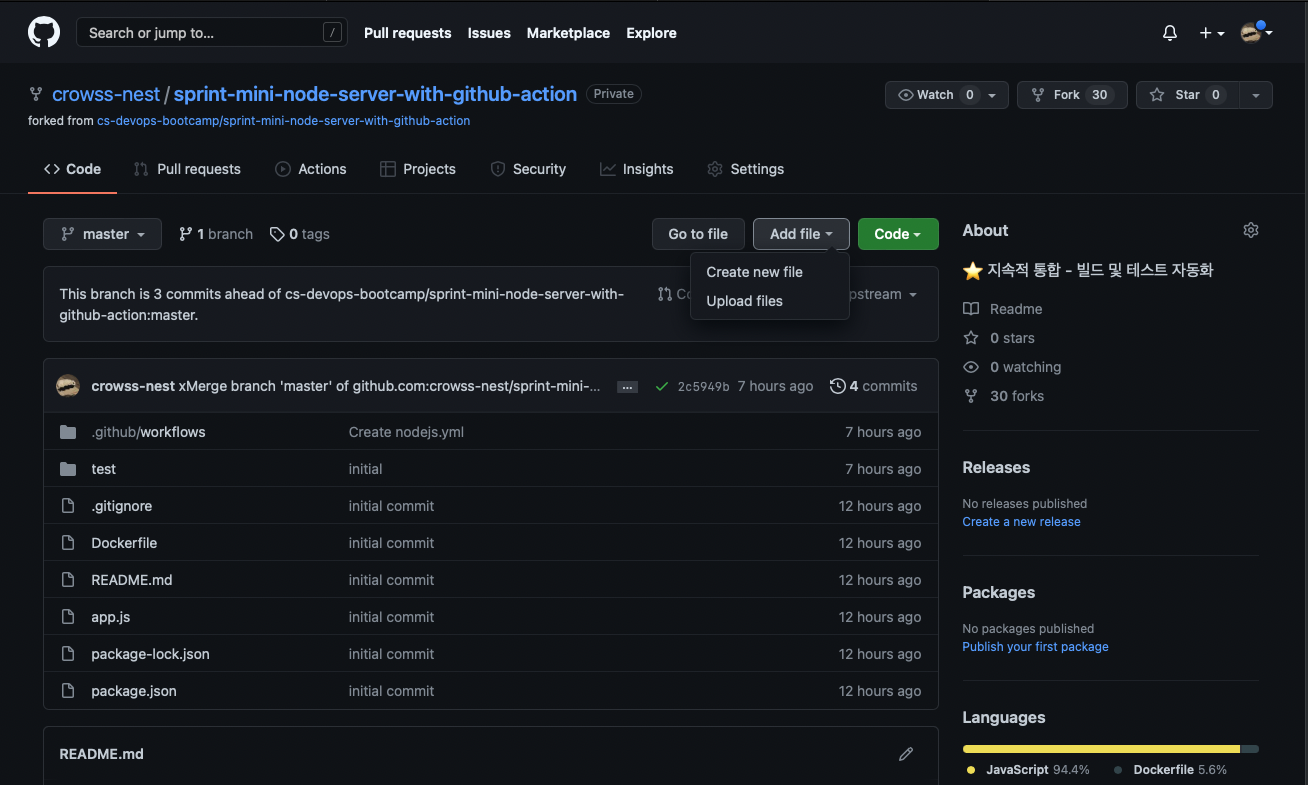Switch to the Settings tab
Screen dimensions: 1308x785
point(746,169)
